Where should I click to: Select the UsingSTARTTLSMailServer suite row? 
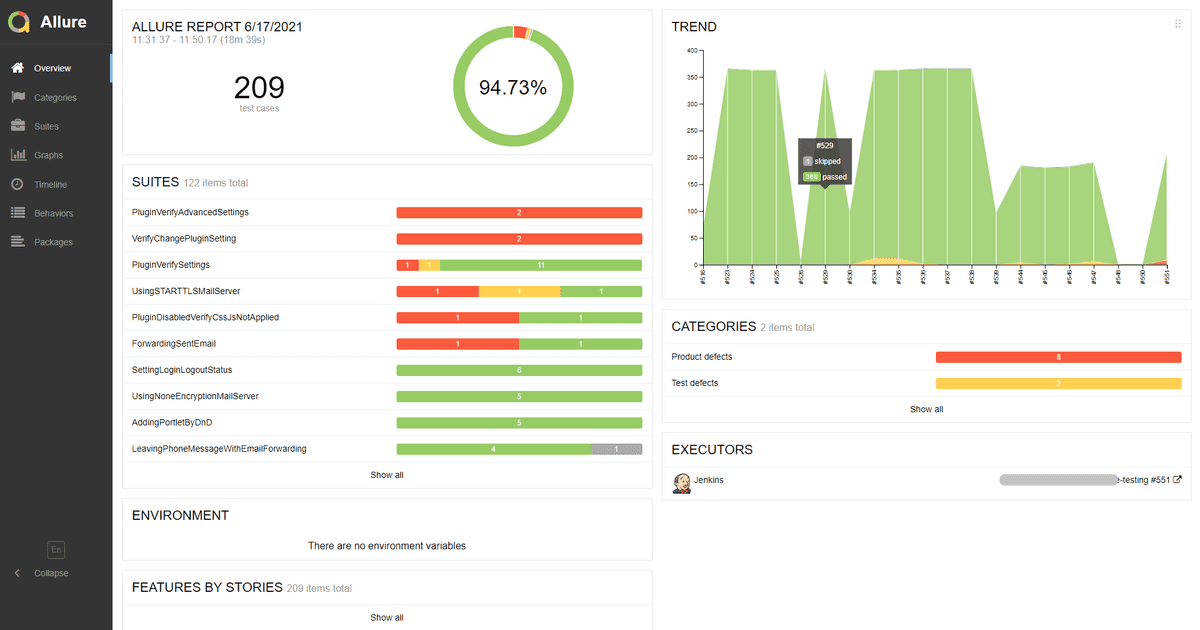(186, 291)
